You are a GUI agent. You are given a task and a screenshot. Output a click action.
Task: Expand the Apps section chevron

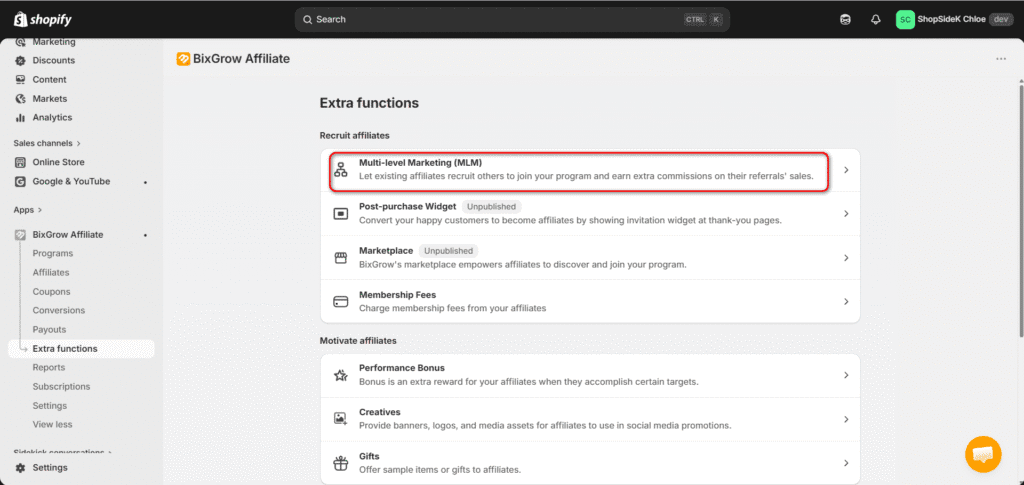coord(40,210)
